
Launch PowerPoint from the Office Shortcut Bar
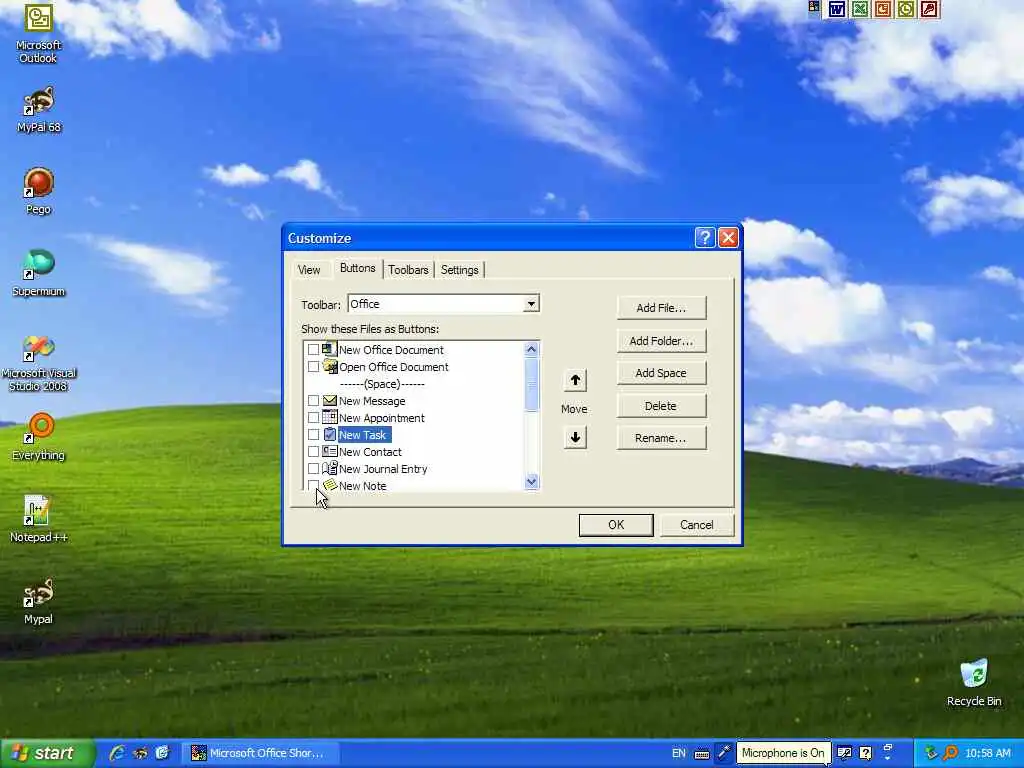click(882, 8)
